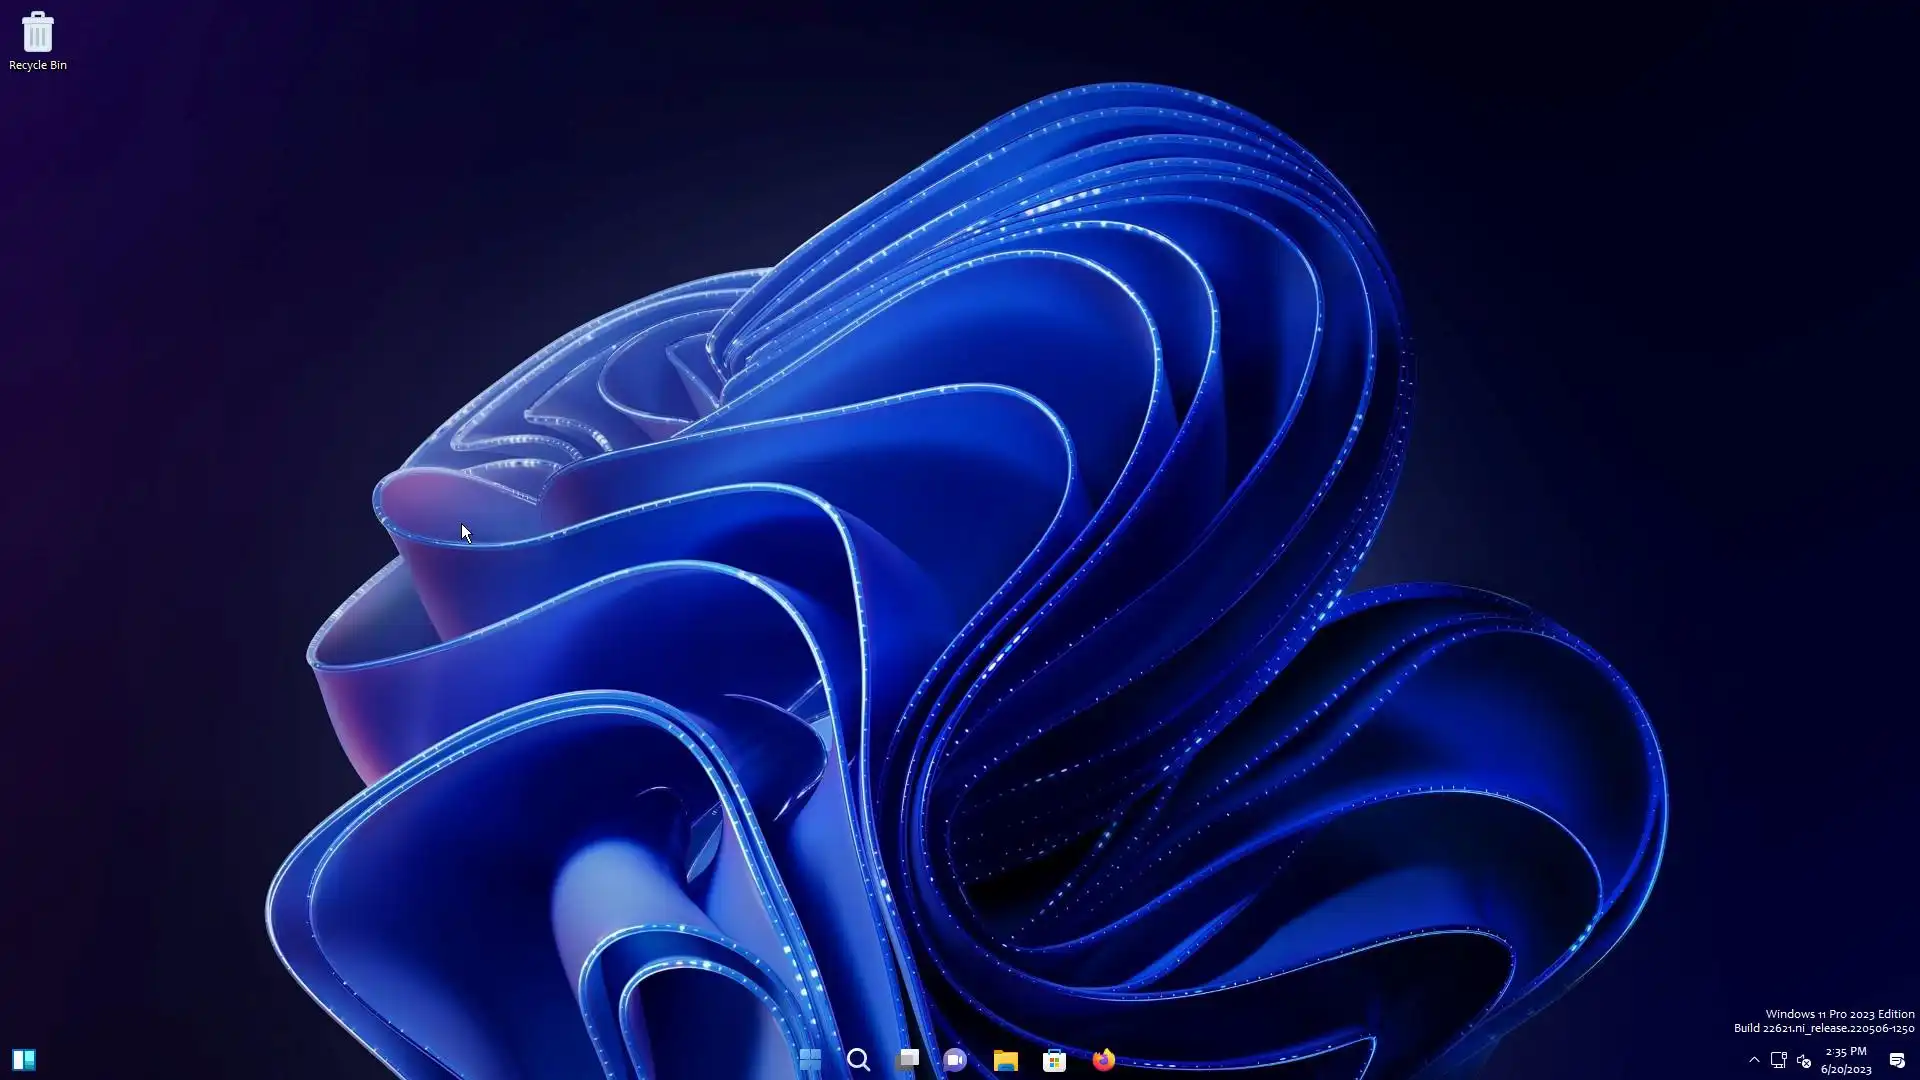Open Task View from the taskbar

point(907,1060)
